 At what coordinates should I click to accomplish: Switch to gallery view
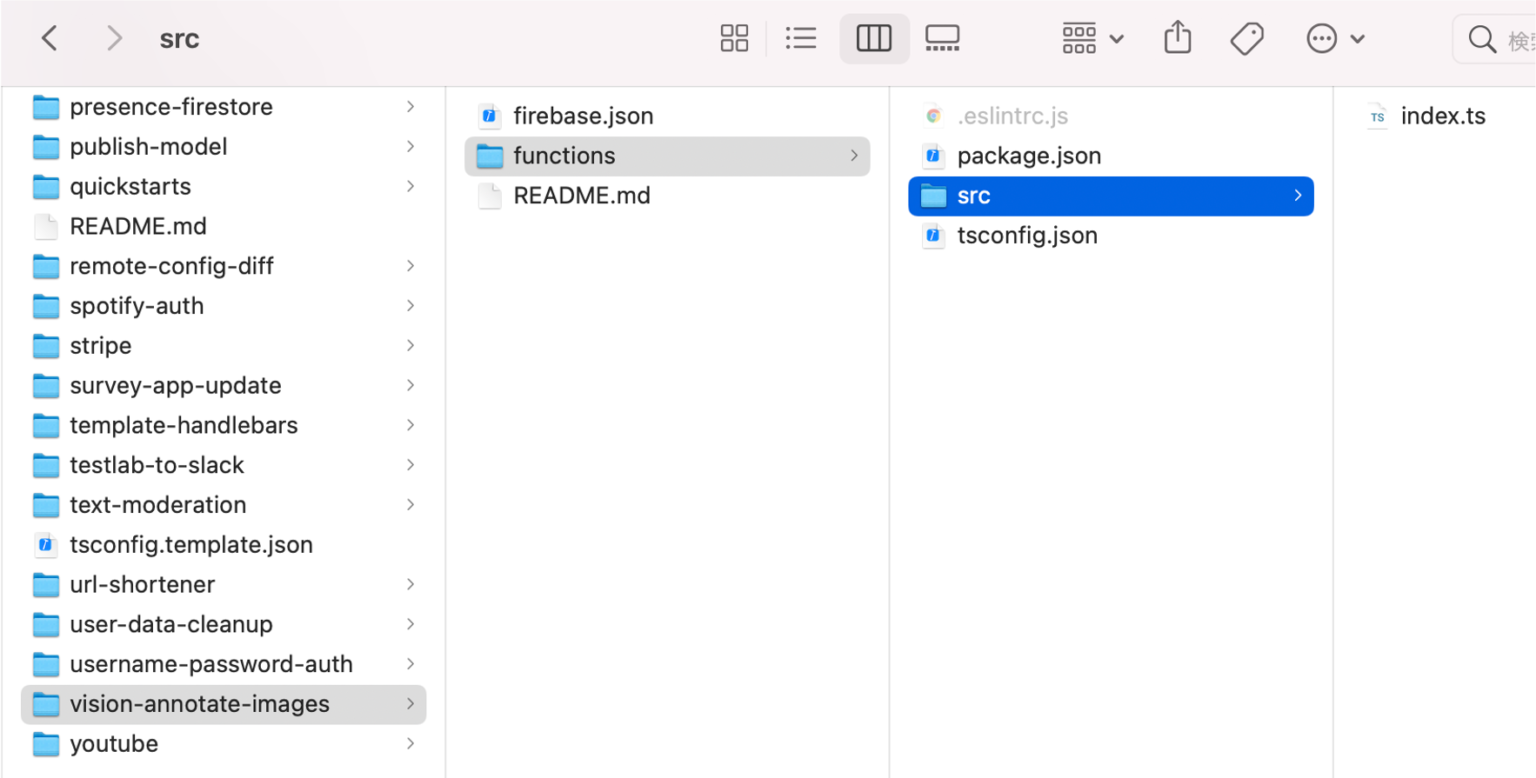[941, 38]
